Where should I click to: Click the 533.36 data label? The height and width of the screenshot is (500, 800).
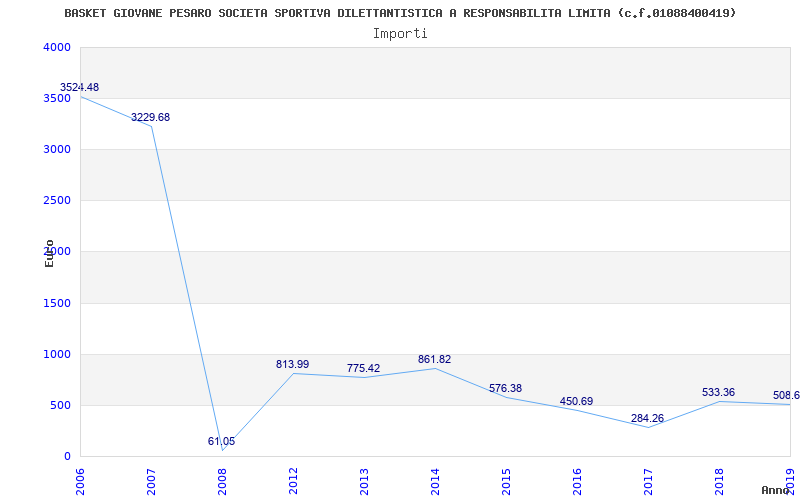(718, 392)
